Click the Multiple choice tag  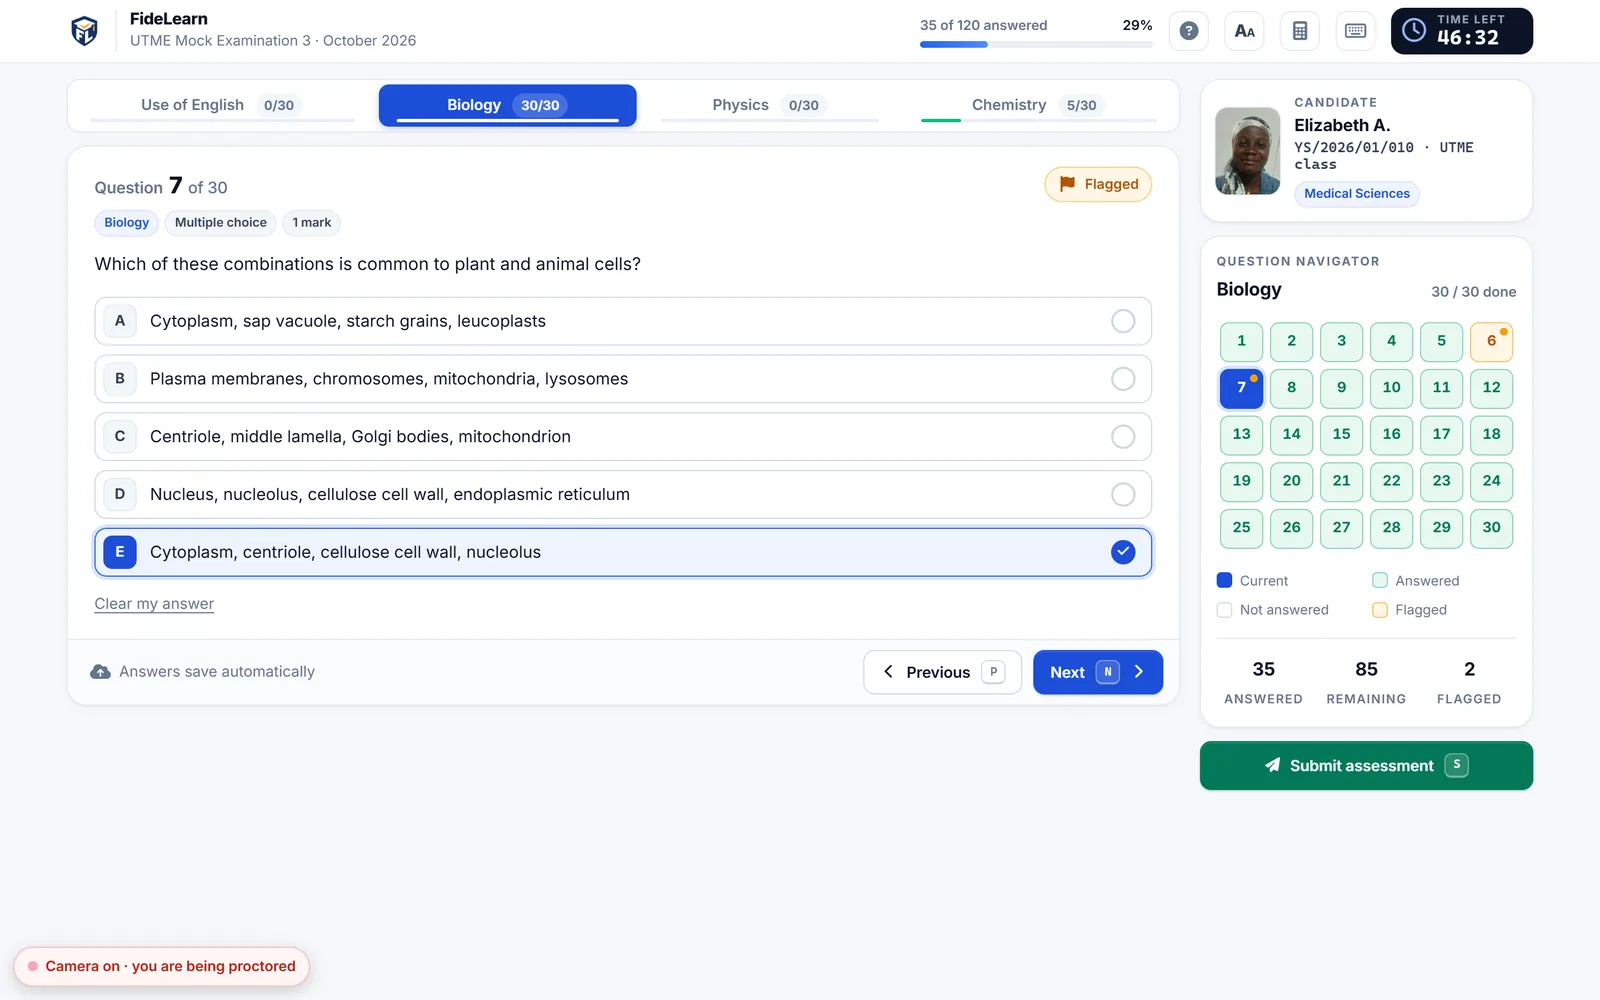(221, 223)
